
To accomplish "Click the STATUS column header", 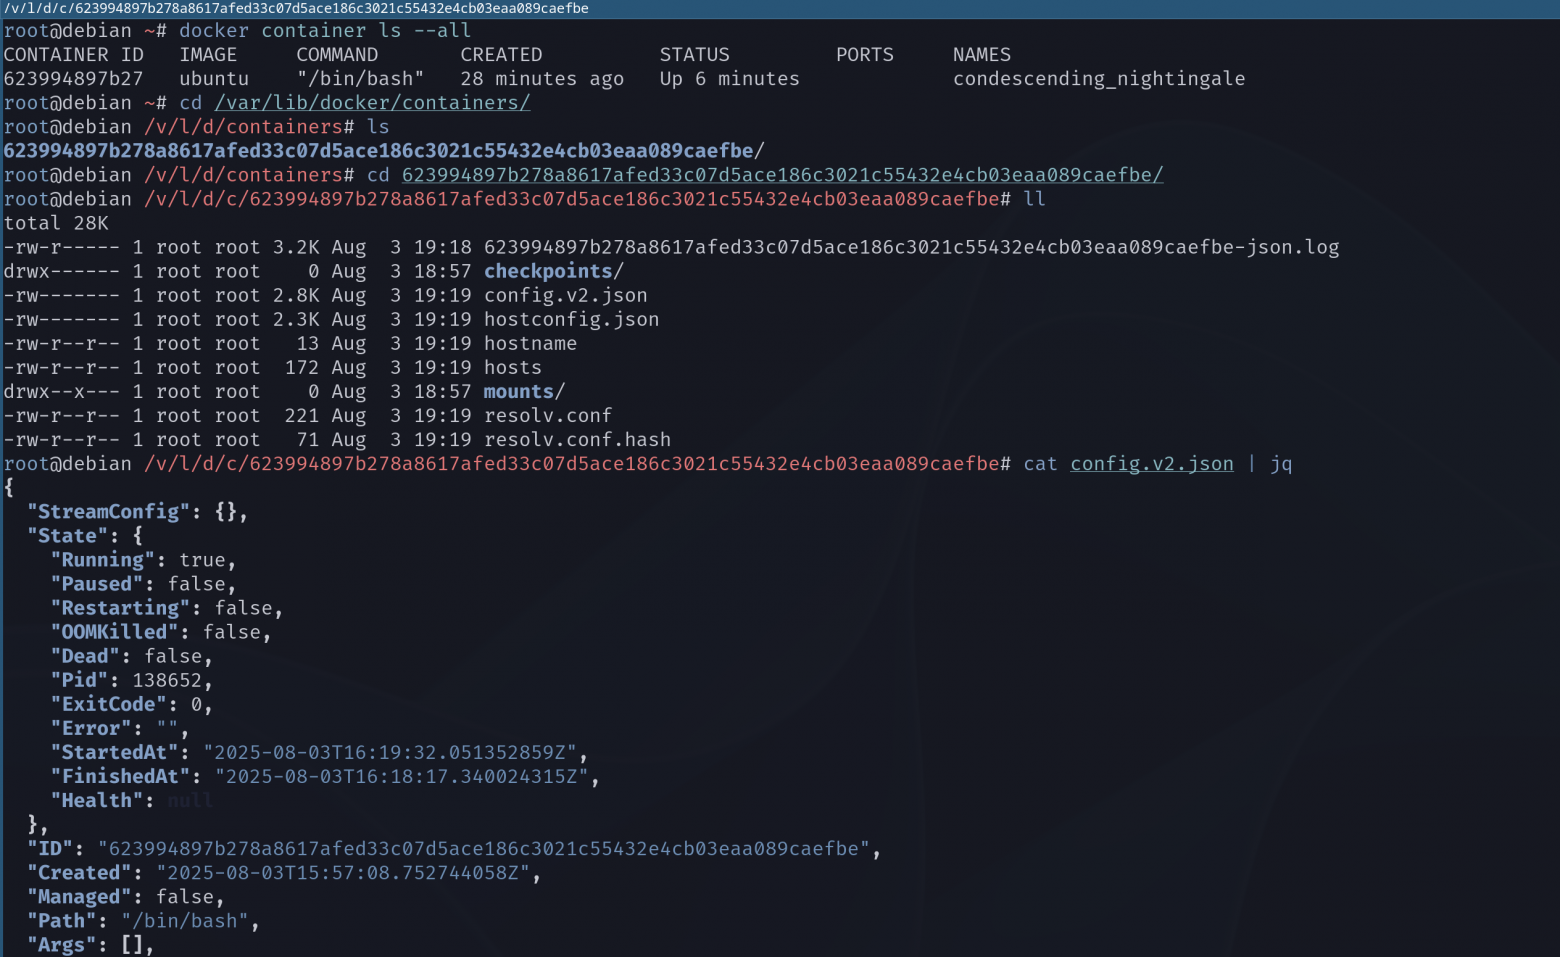I will [694, 55].
